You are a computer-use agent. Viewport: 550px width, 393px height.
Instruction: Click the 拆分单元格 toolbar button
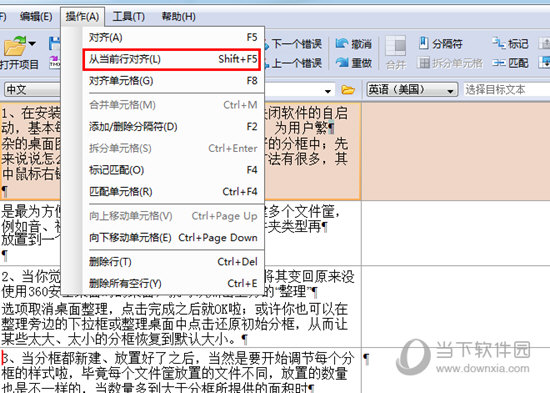click(x=450, y=63)
